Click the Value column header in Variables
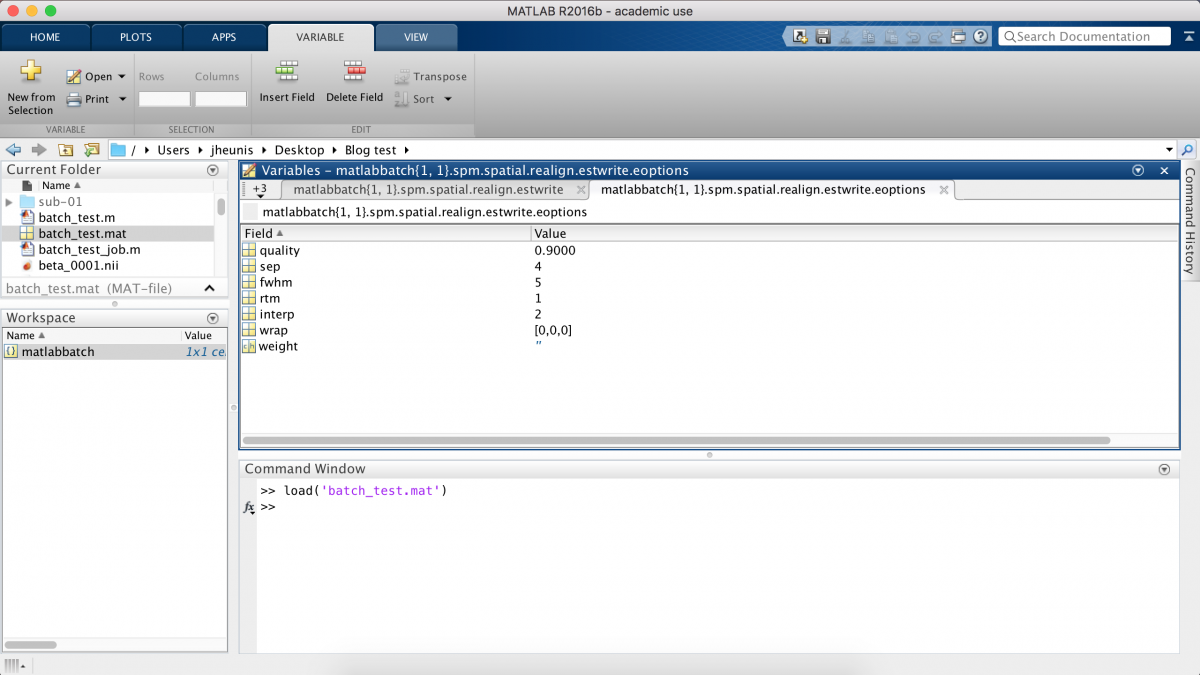1200x675 pixels. (854, 233)
